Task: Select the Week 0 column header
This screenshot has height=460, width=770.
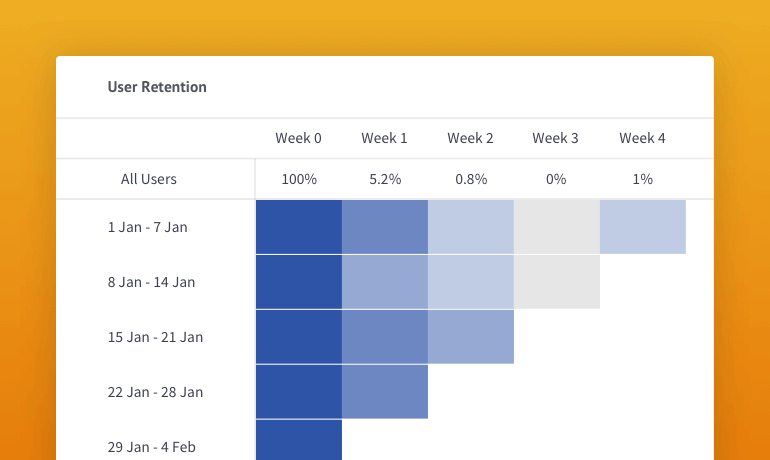Action: (x=298, y=138)
